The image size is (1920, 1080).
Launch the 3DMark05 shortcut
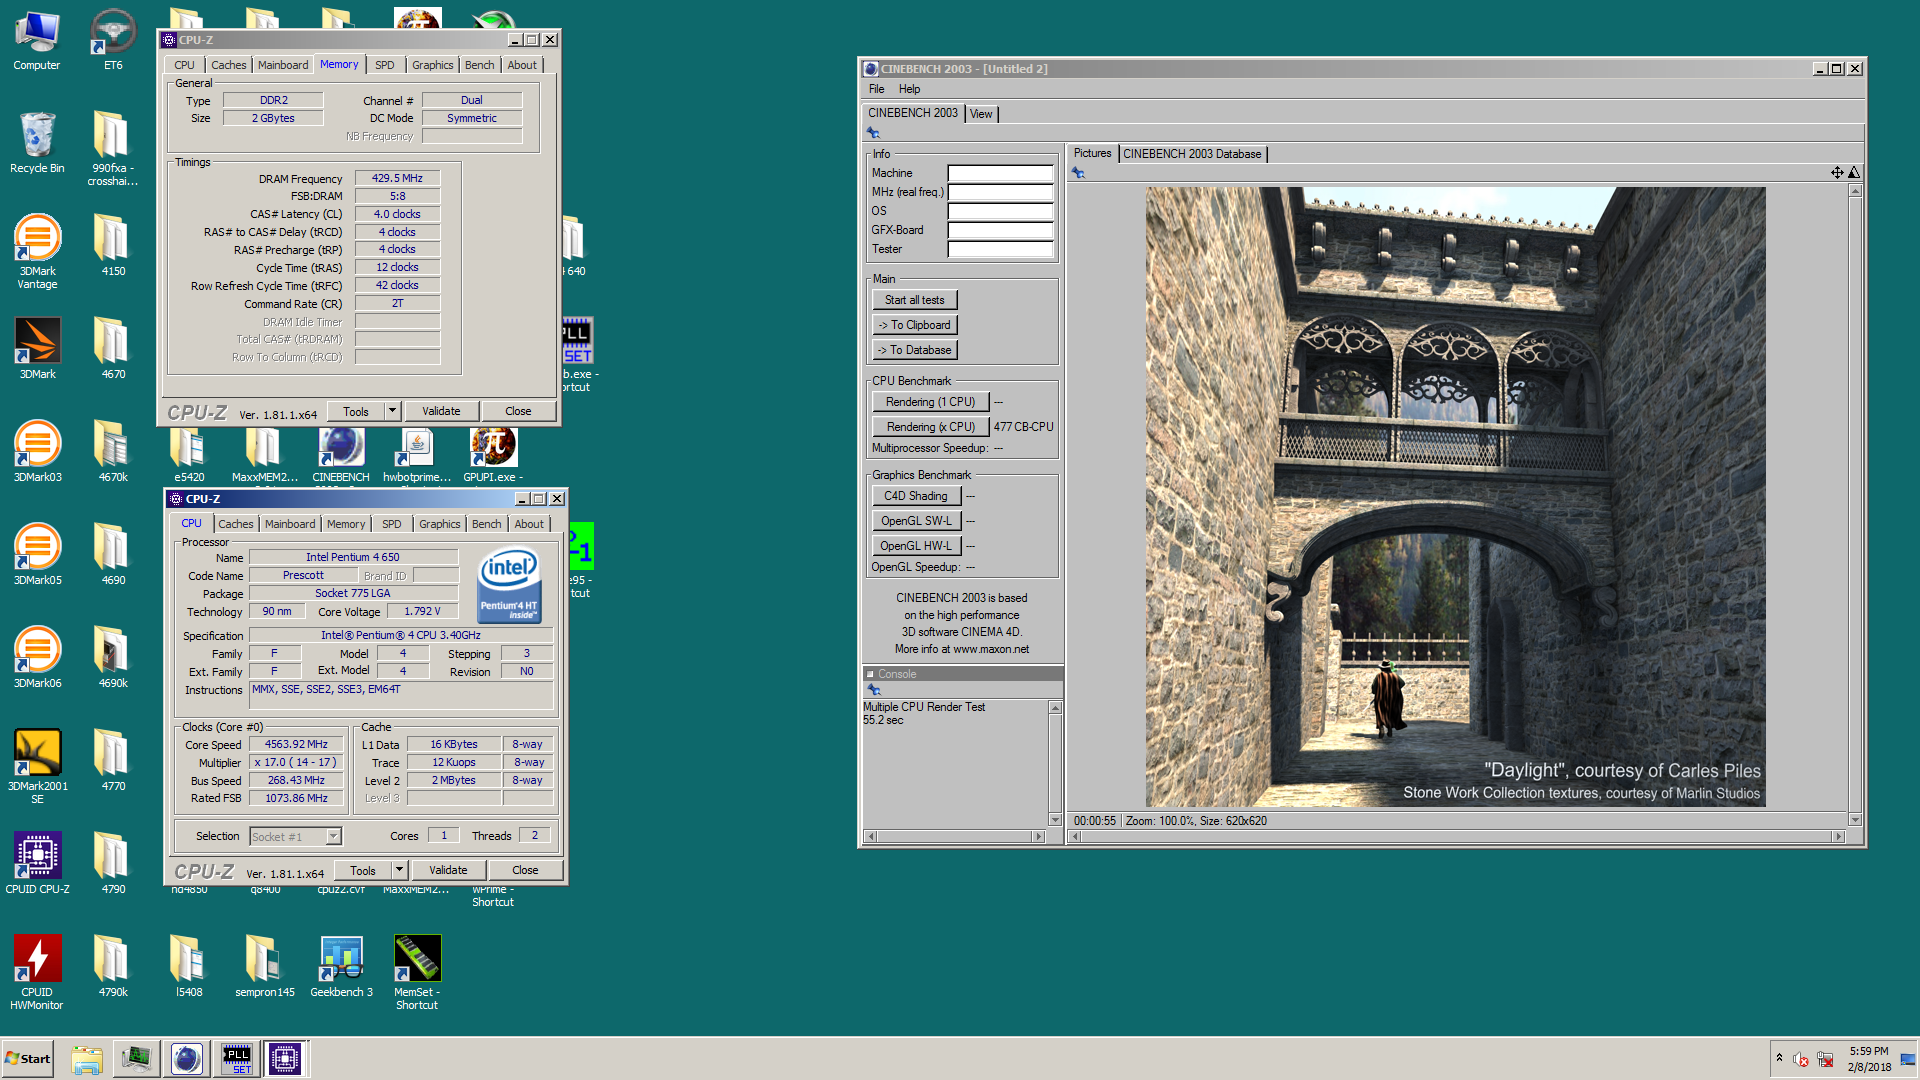tap(37, 555)
